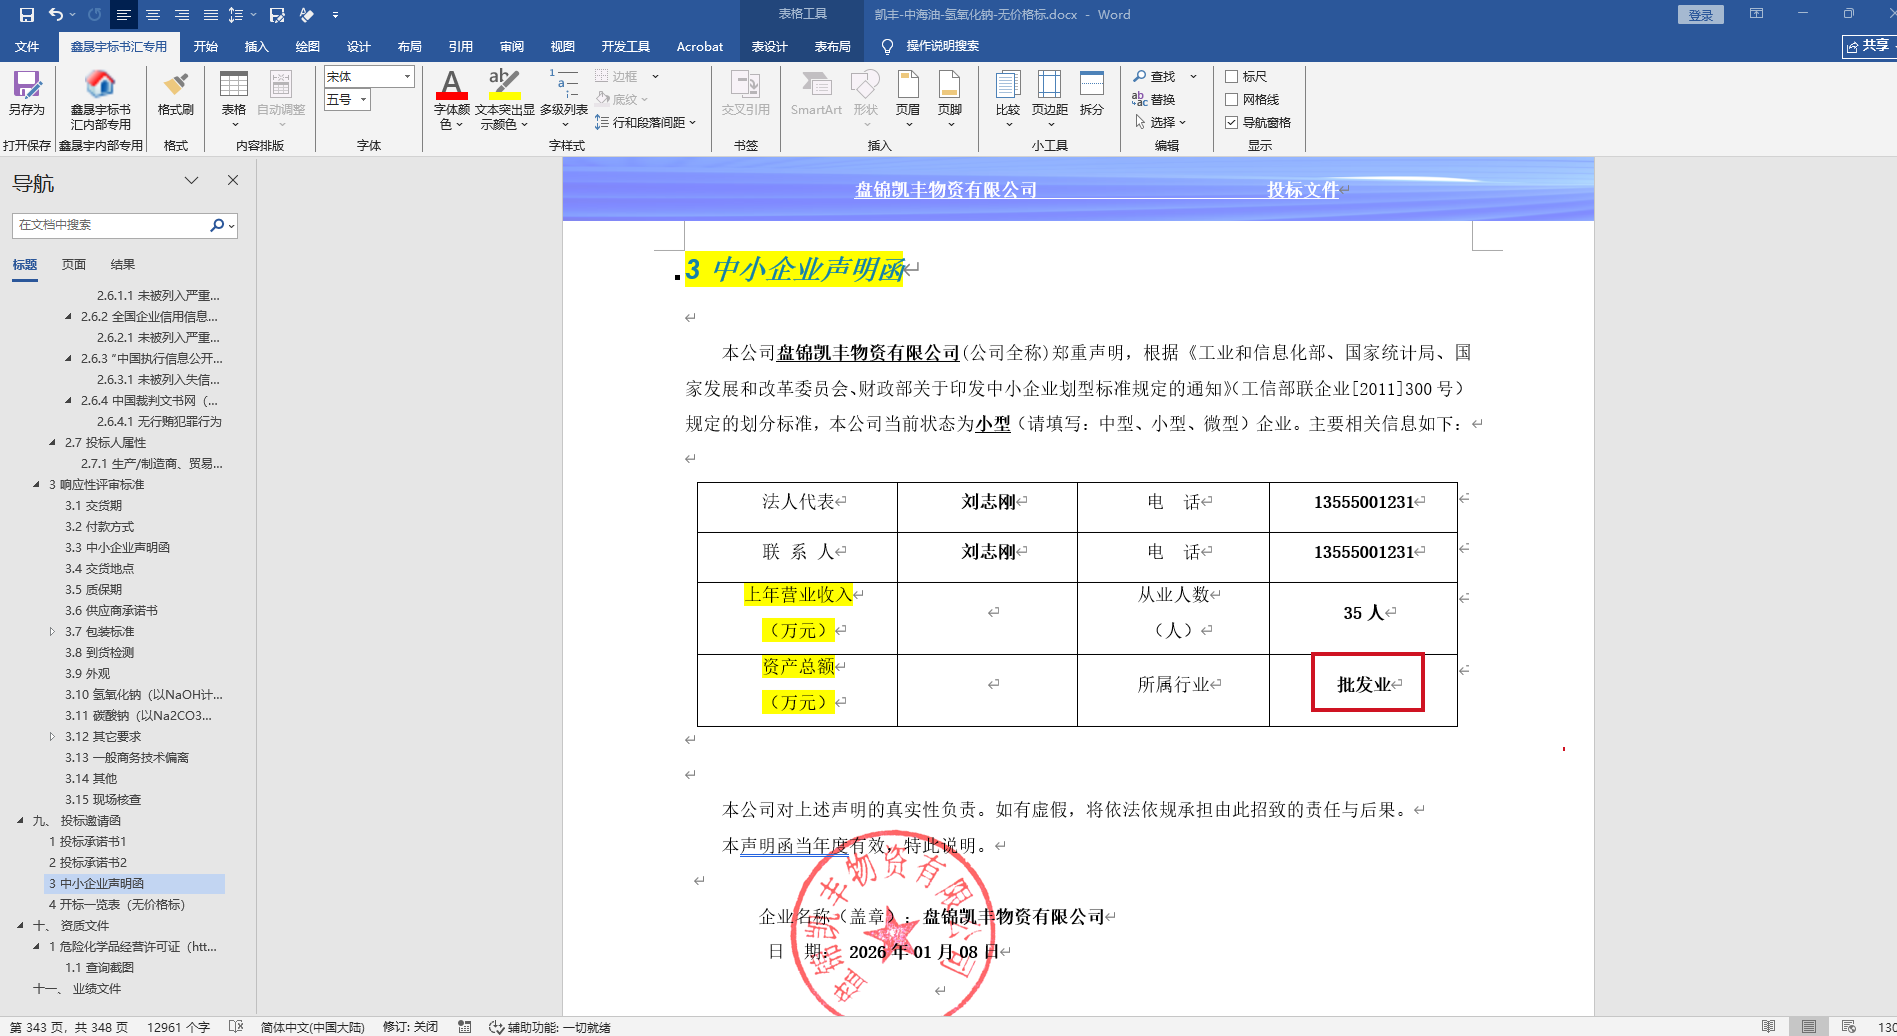Image resolution: width=1897 pixels, height=1036 pixels.
Task: Enable the 网格线 gridlines checkbox
Action: pyautogui.click(x=1232, y=100)
